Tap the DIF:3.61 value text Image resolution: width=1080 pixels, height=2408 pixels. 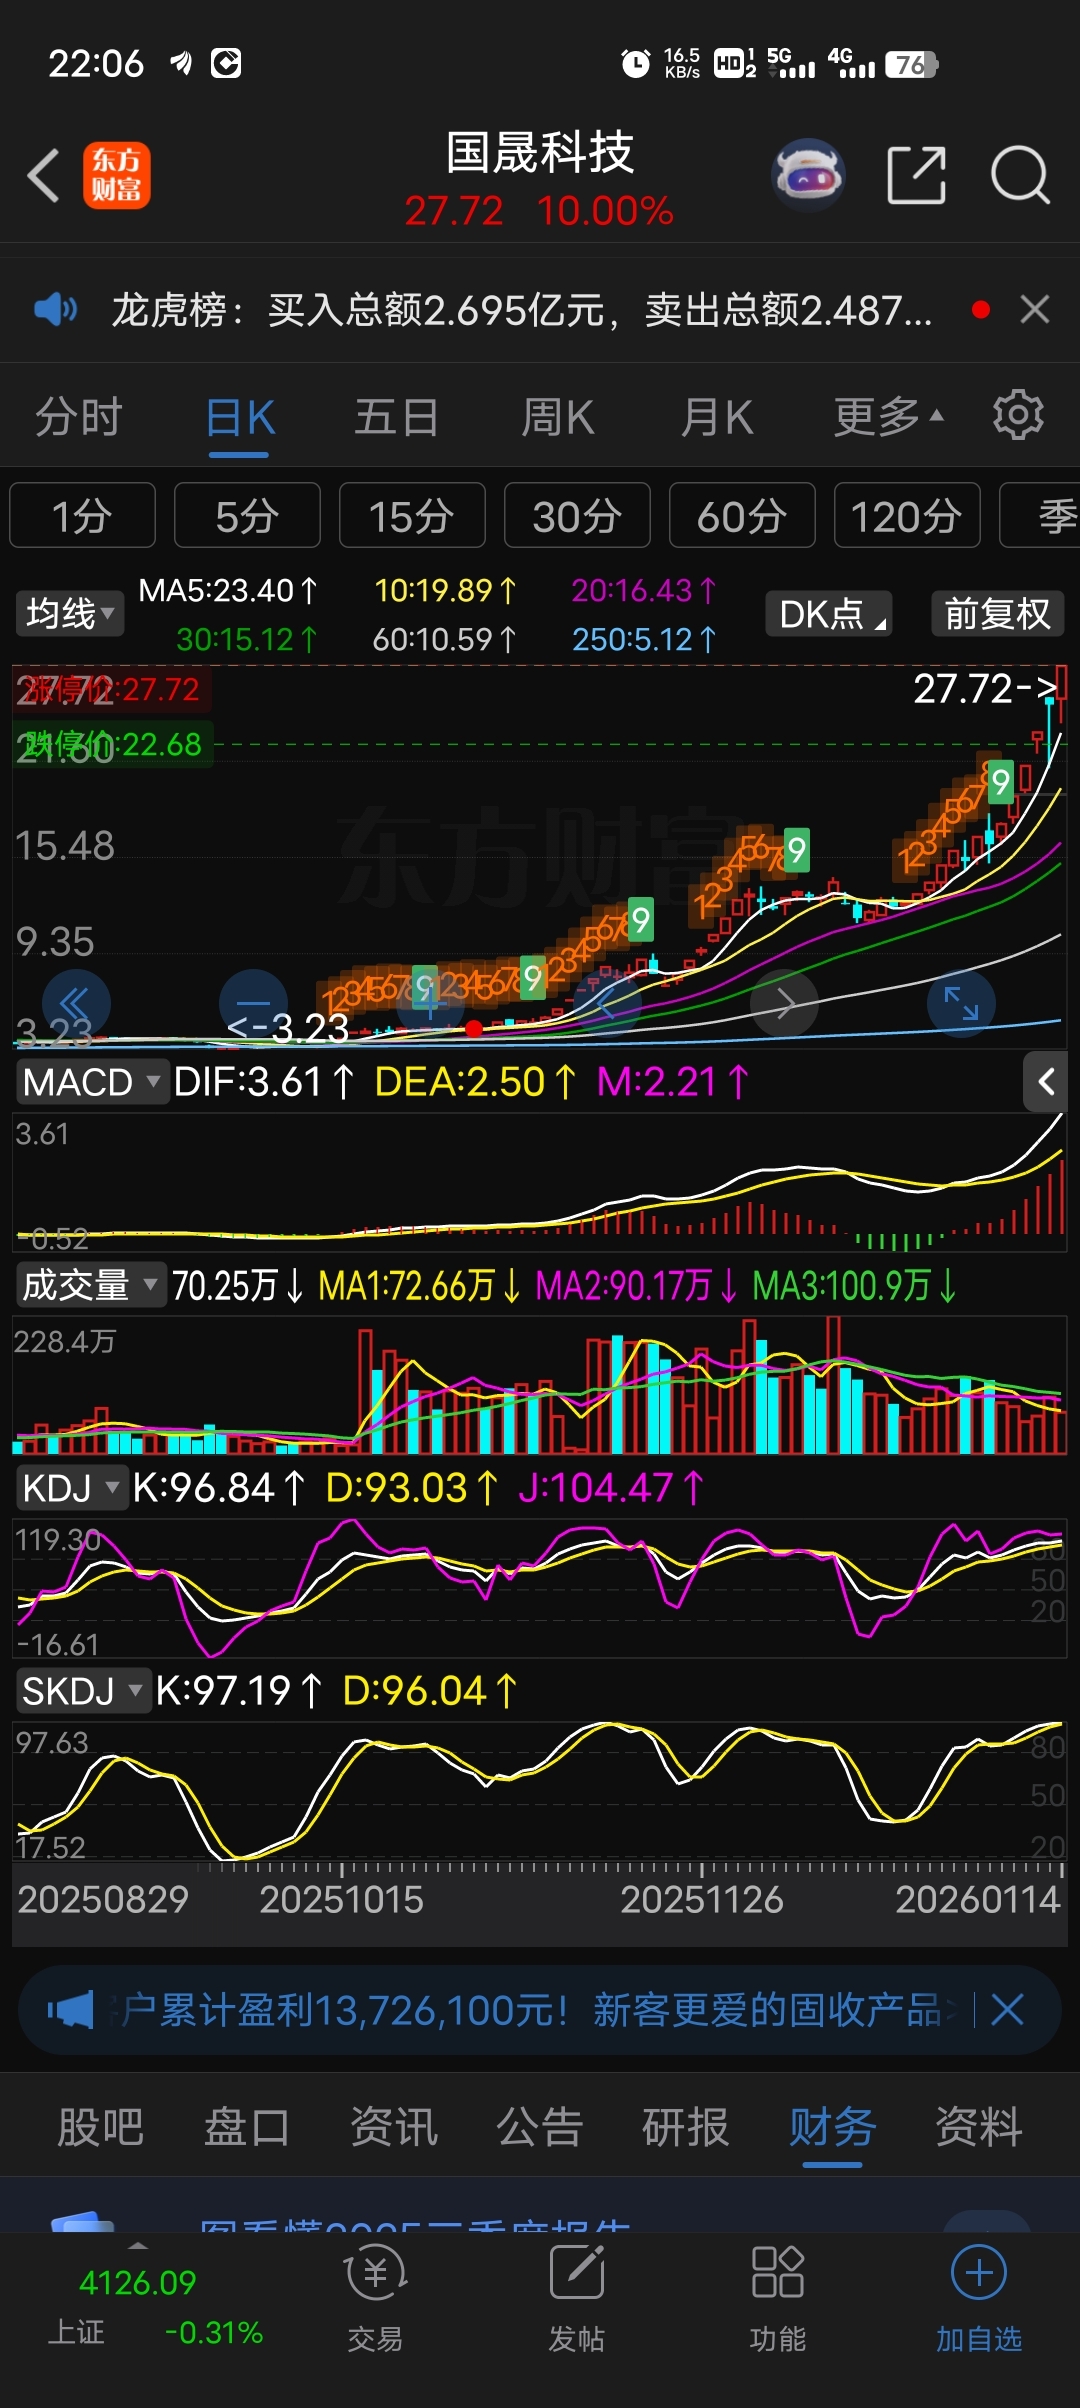pyautogui.click(x=264, y=1082)
